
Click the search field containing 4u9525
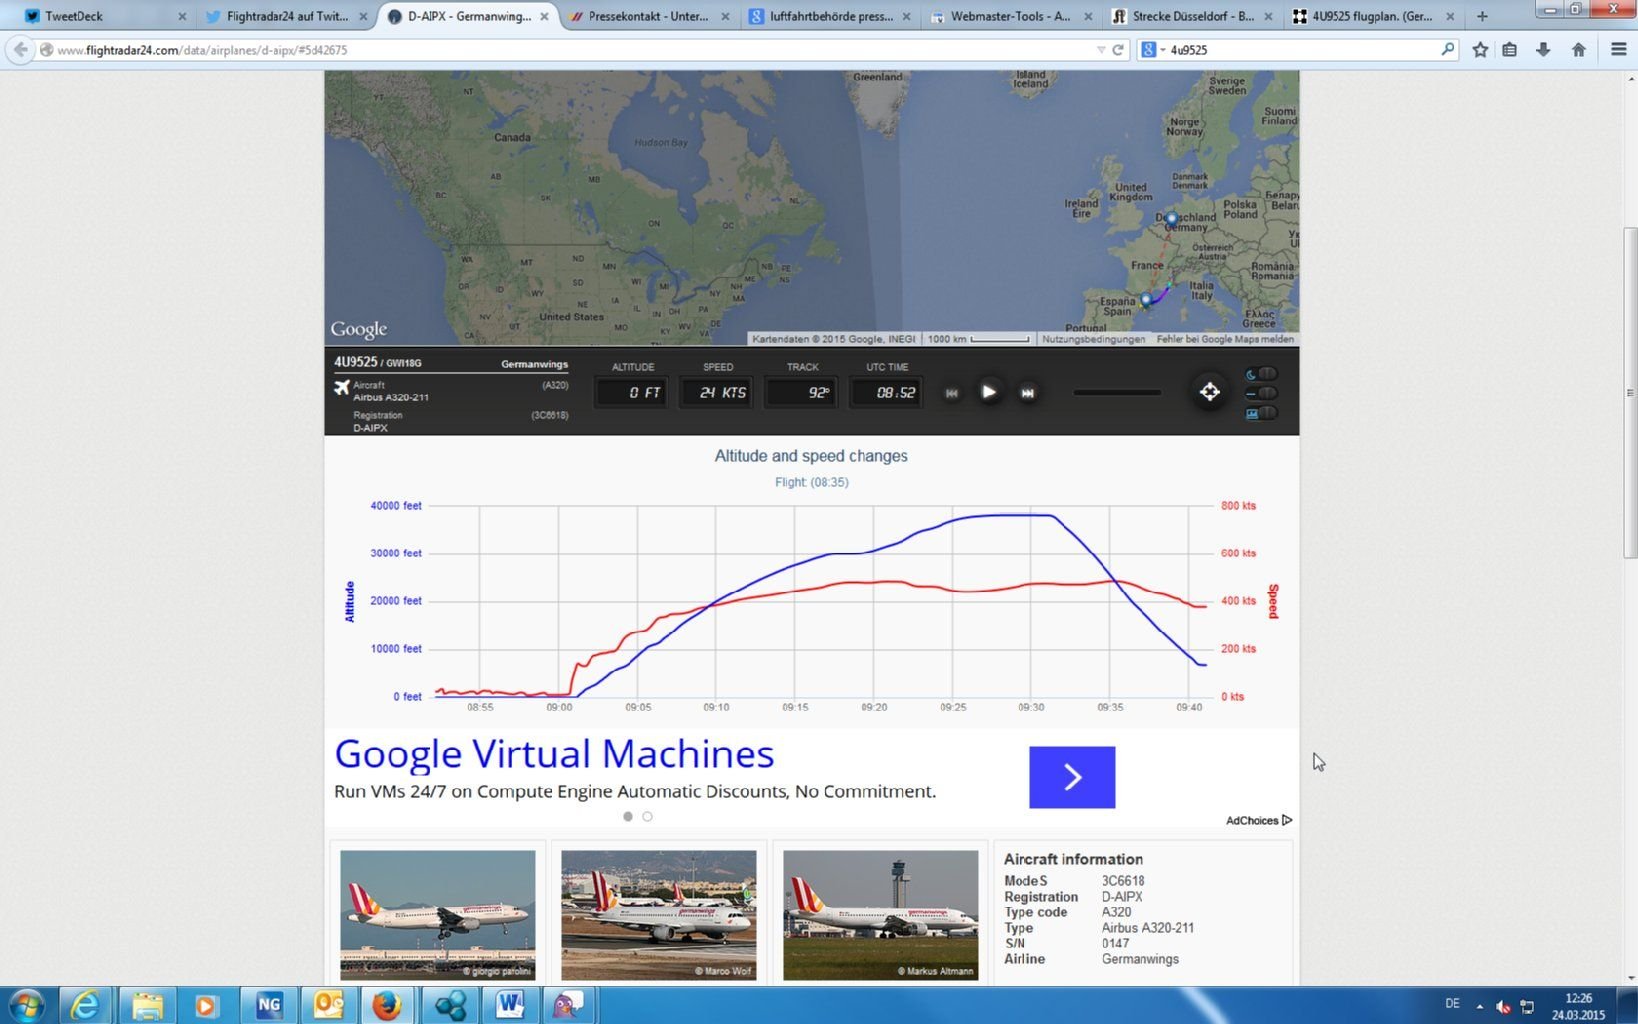point(1300,49)
